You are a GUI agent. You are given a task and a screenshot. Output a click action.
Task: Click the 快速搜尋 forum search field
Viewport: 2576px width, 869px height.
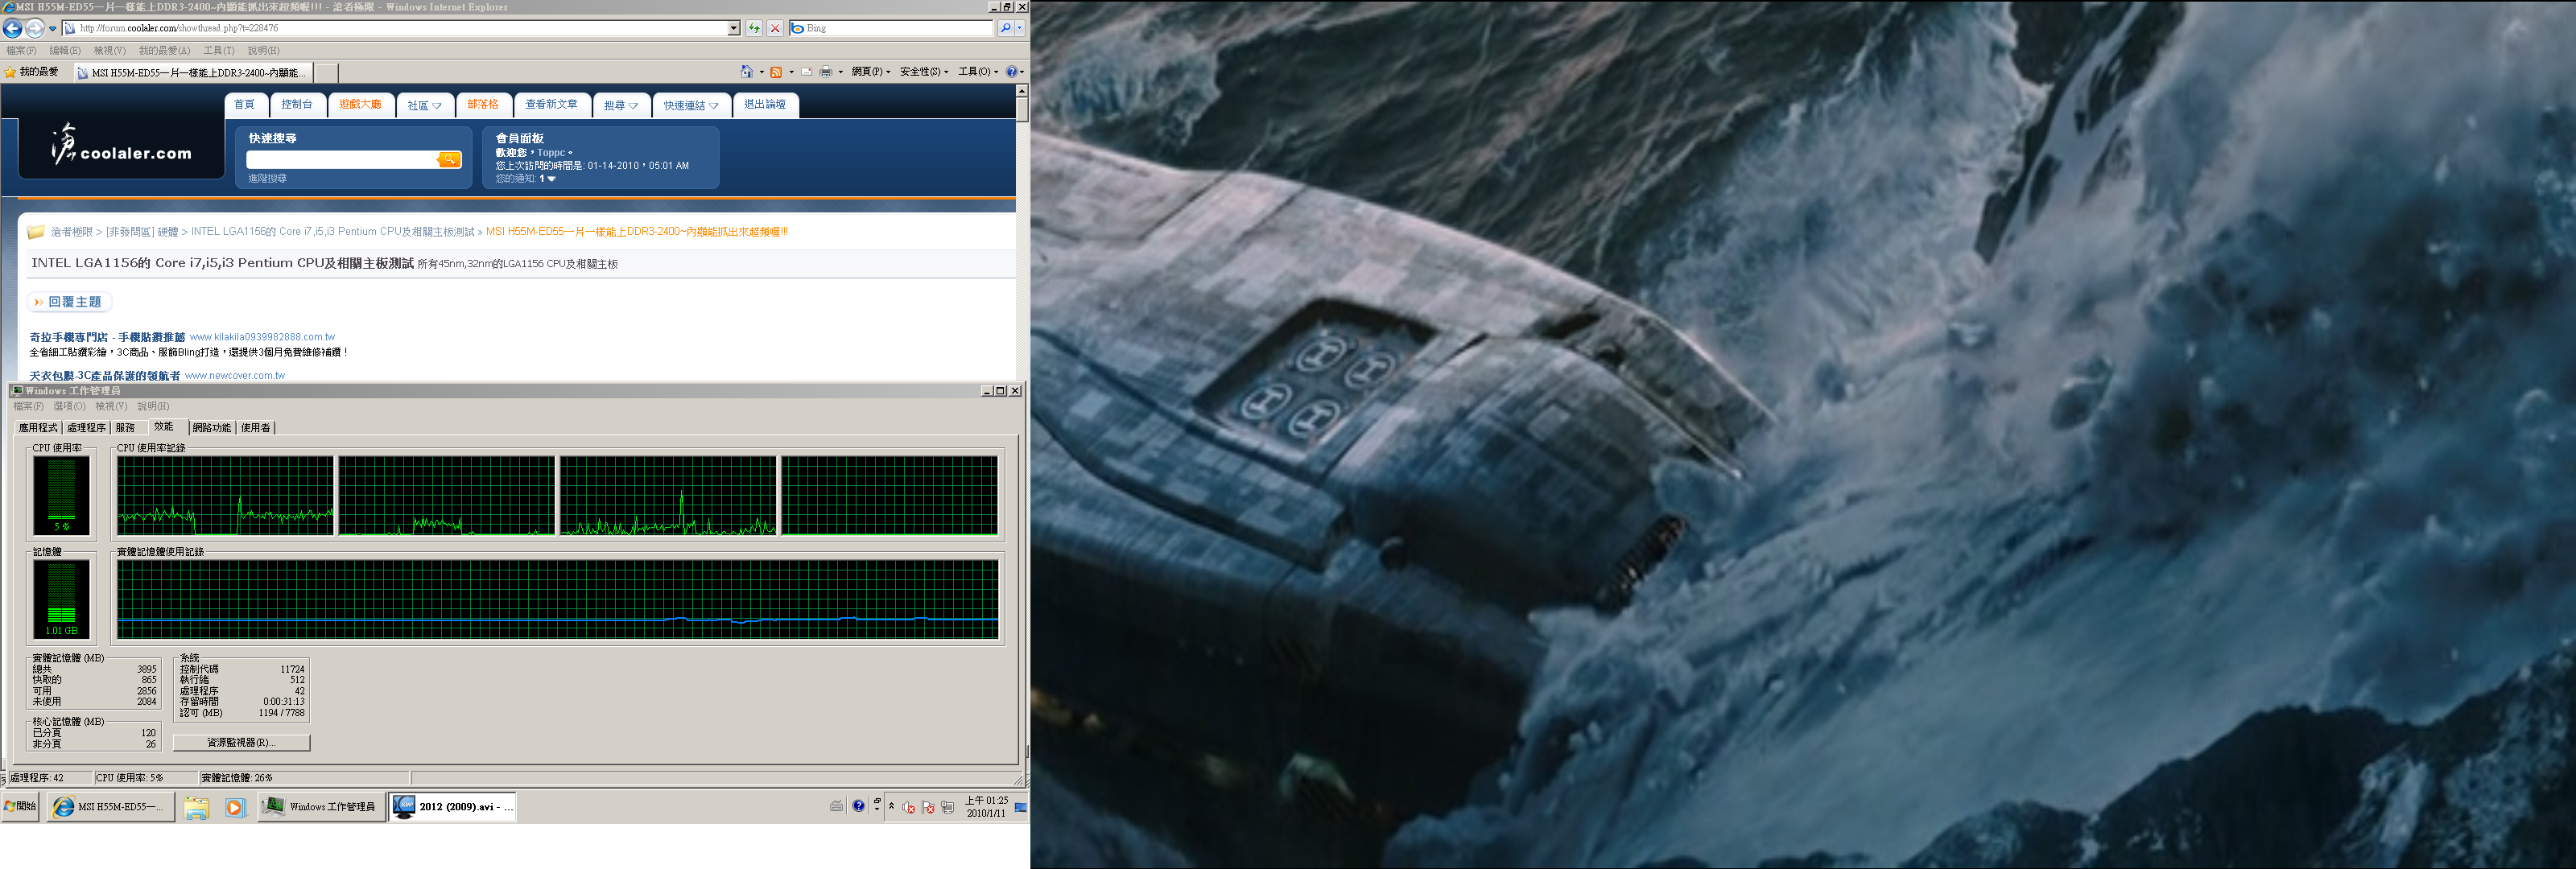(x=341, y=160)
